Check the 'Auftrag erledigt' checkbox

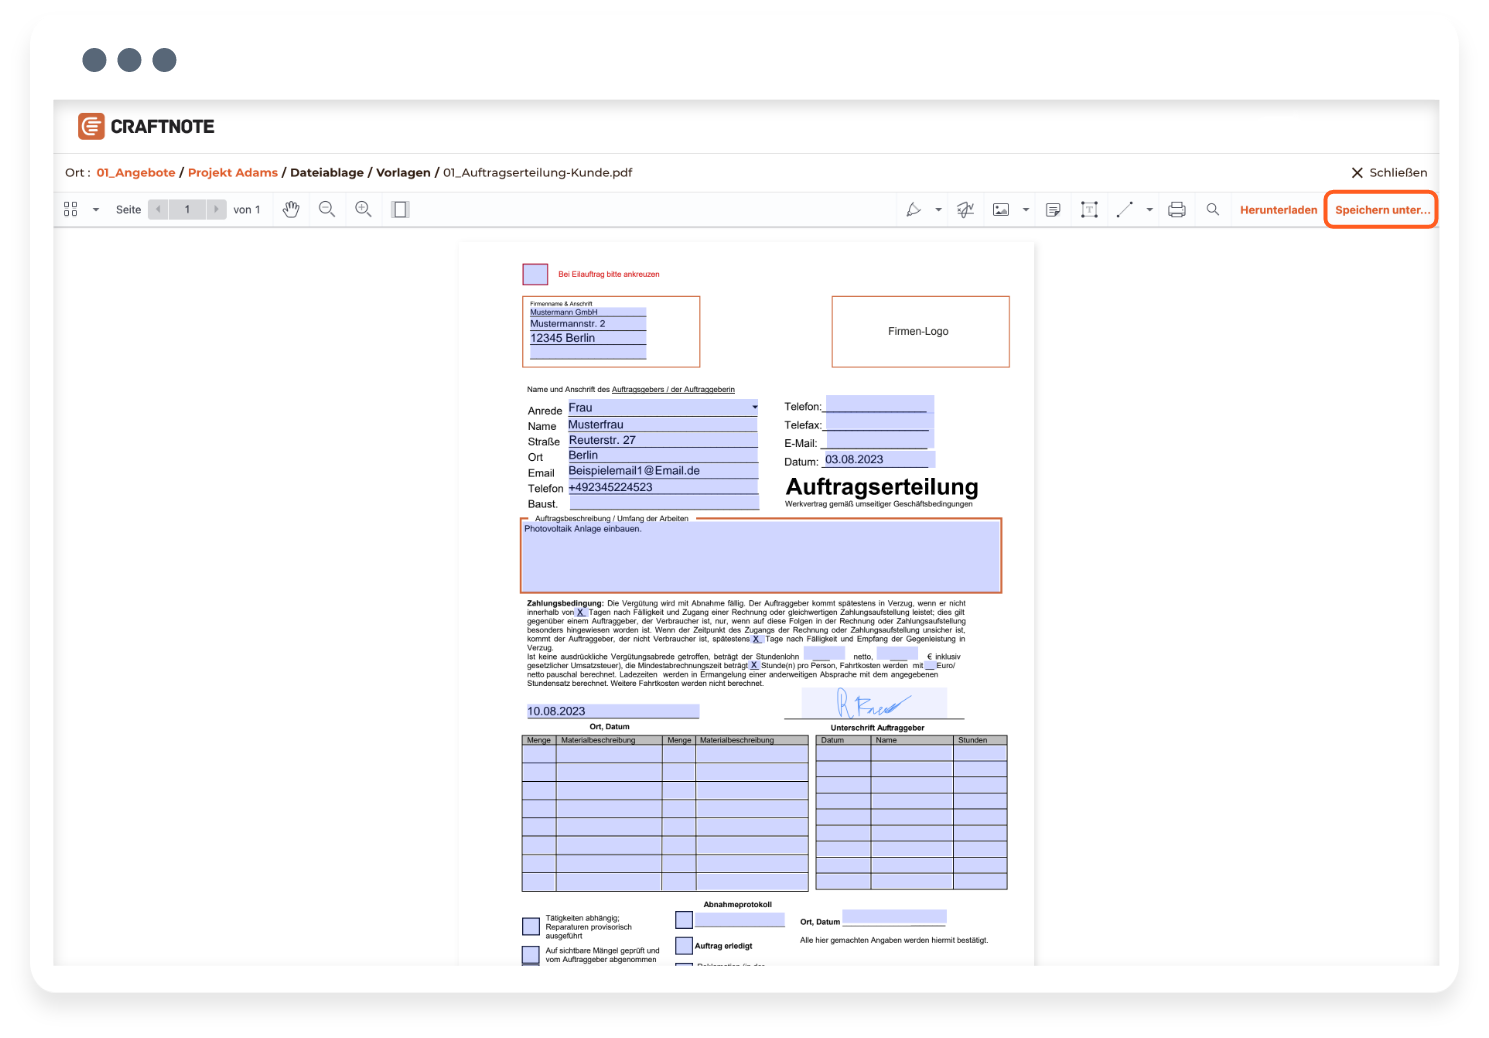(684, 945)
